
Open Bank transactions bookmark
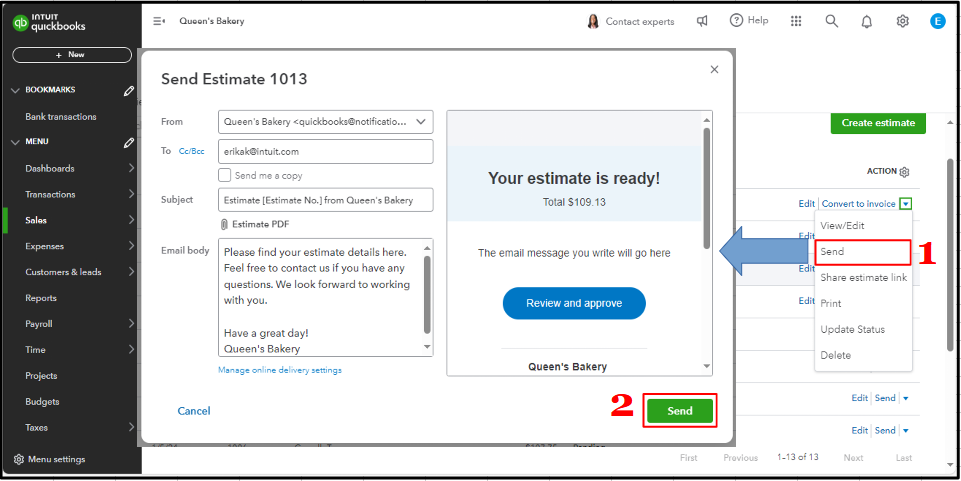[61, 116]
